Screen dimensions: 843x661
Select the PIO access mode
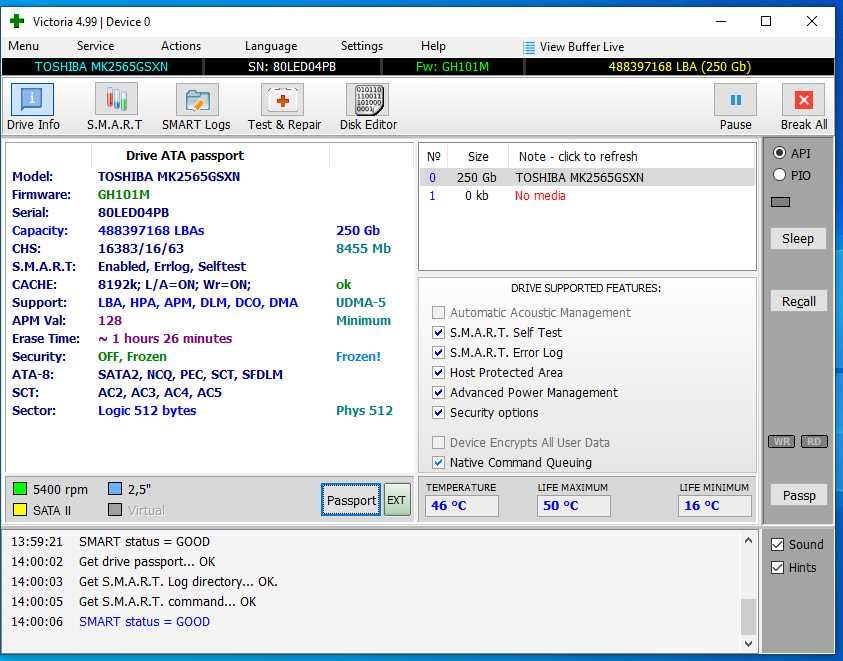pyautogui.click(x=779, y=175)
